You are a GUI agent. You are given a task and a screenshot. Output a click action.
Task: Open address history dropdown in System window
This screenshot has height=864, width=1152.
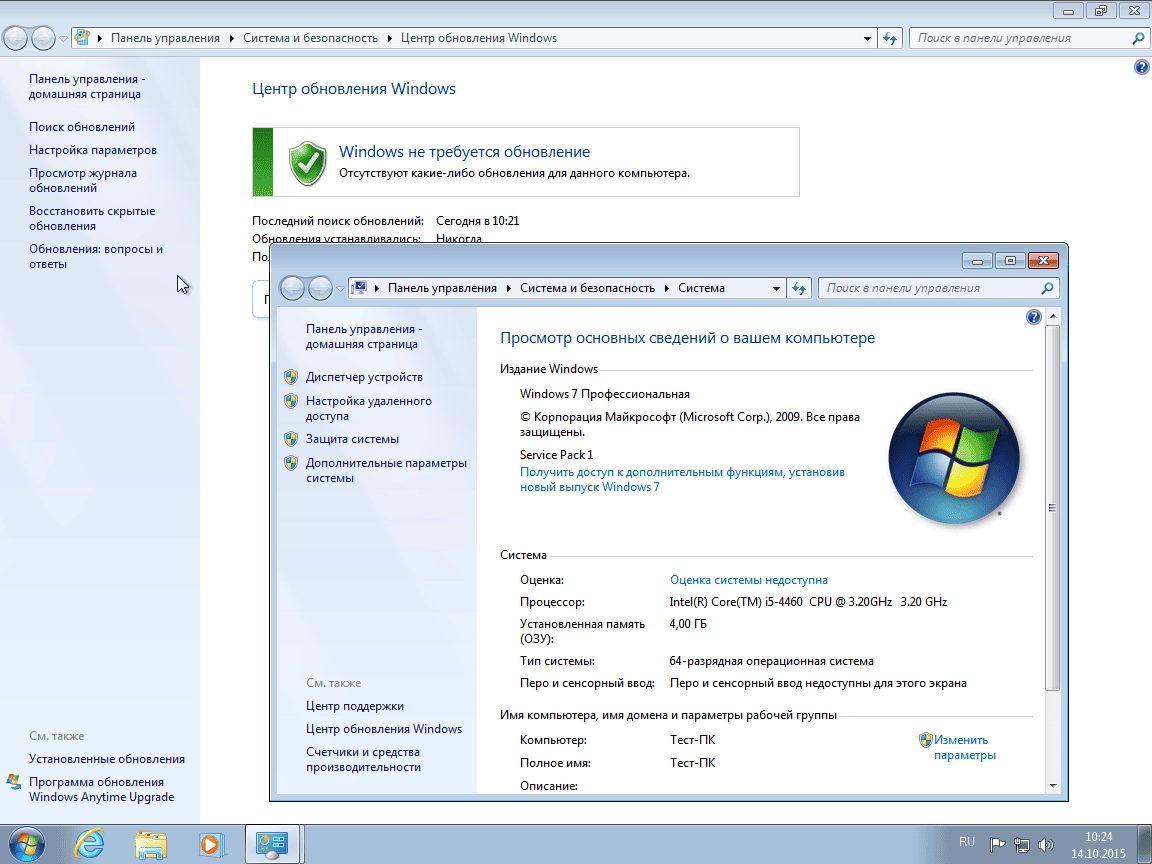[x=776, y=288]
